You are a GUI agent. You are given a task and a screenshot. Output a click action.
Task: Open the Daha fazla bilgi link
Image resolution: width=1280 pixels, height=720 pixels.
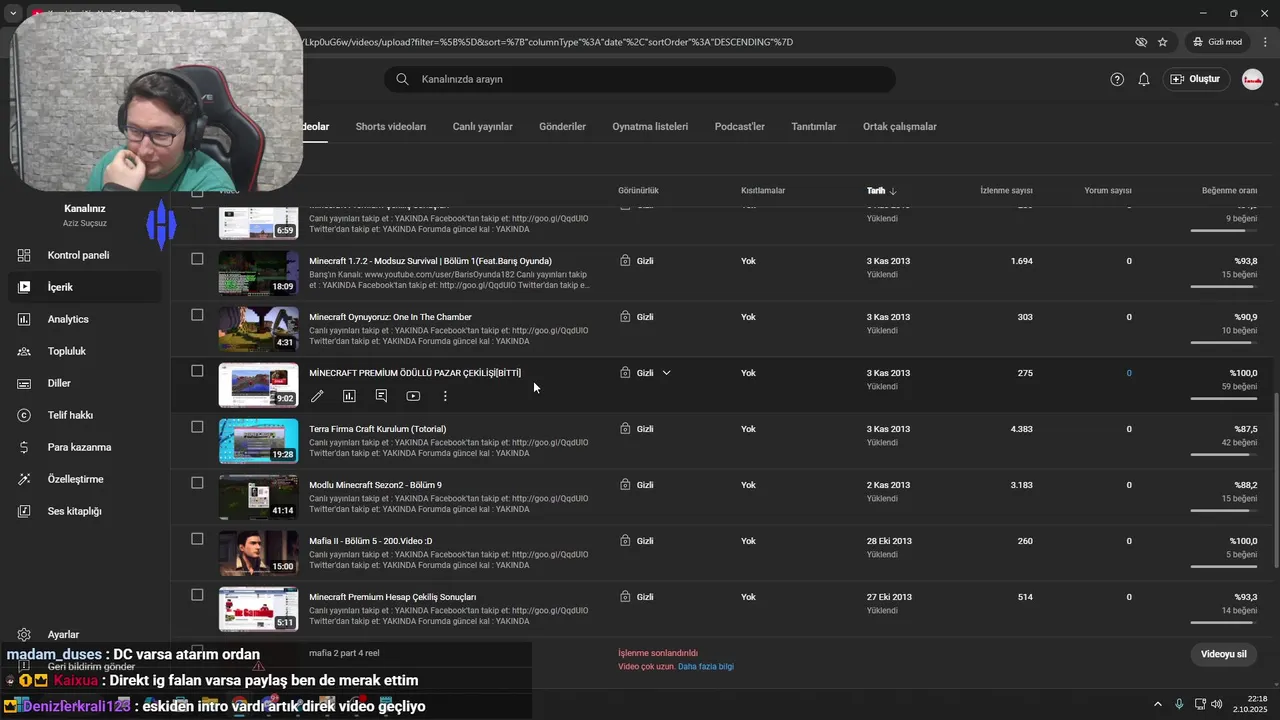click(706, 667)
